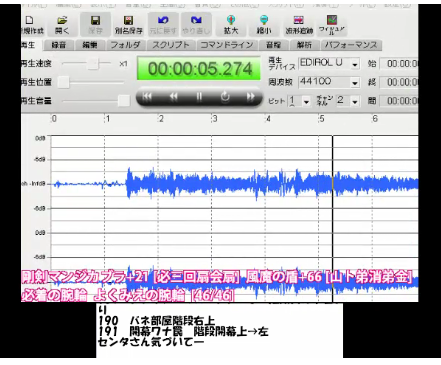The height and width of the screenshot is (365, 441).
Task: Zoom in with 拡大 icon
Action: click(231, 24)
